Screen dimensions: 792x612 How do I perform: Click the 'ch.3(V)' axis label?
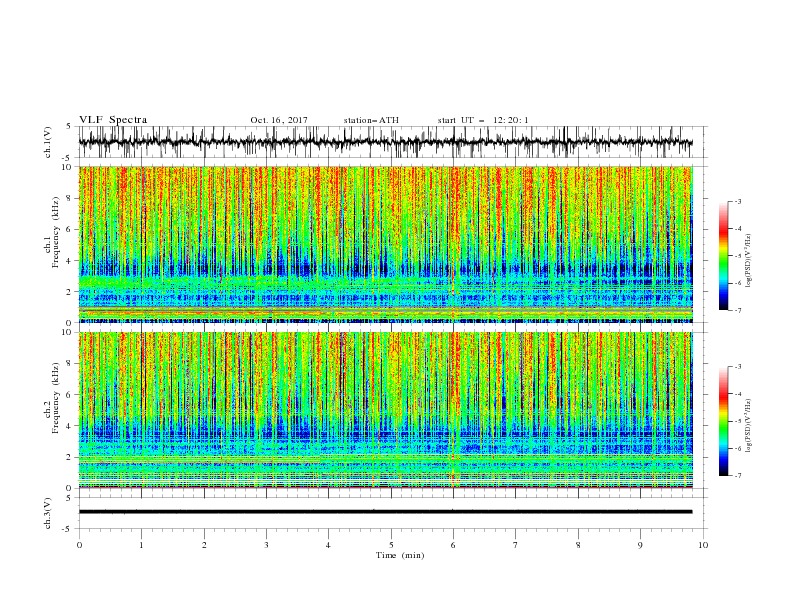(x=48, y=513)
